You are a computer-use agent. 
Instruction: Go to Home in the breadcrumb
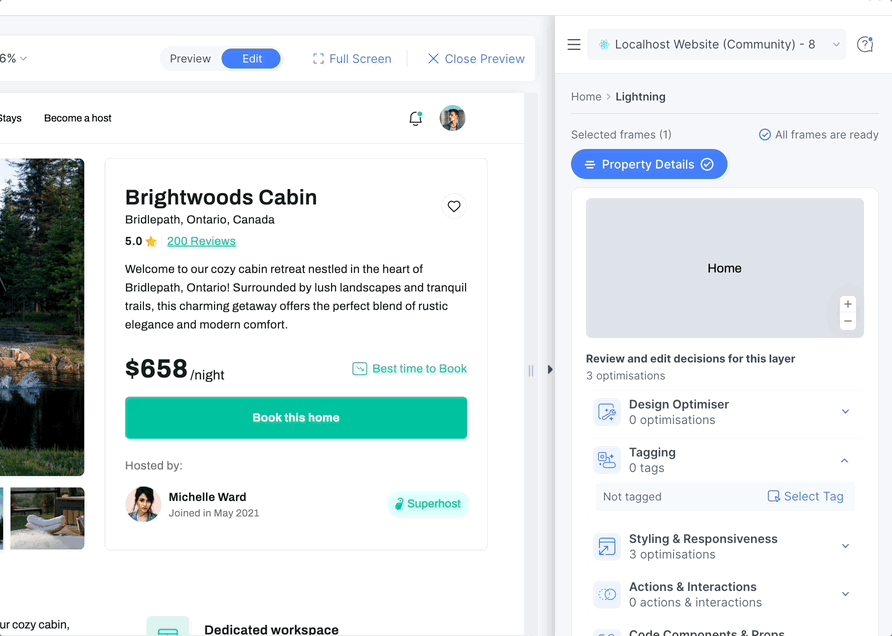point(586,97)
